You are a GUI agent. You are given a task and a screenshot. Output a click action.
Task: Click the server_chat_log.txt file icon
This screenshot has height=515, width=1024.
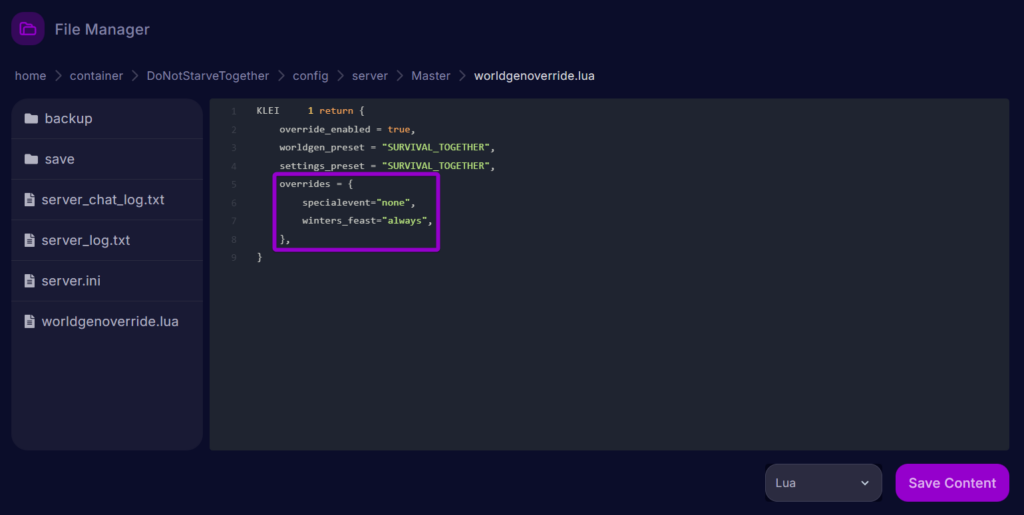tap(30, 200)
